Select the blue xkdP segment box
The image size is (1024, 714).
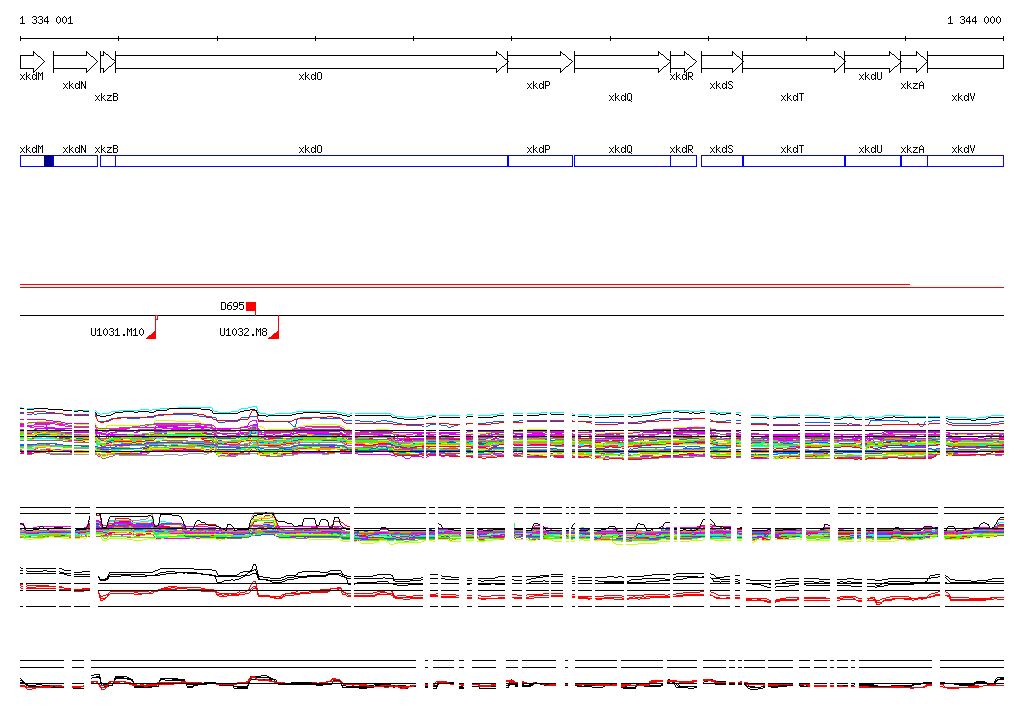click(x=540, y=161)
